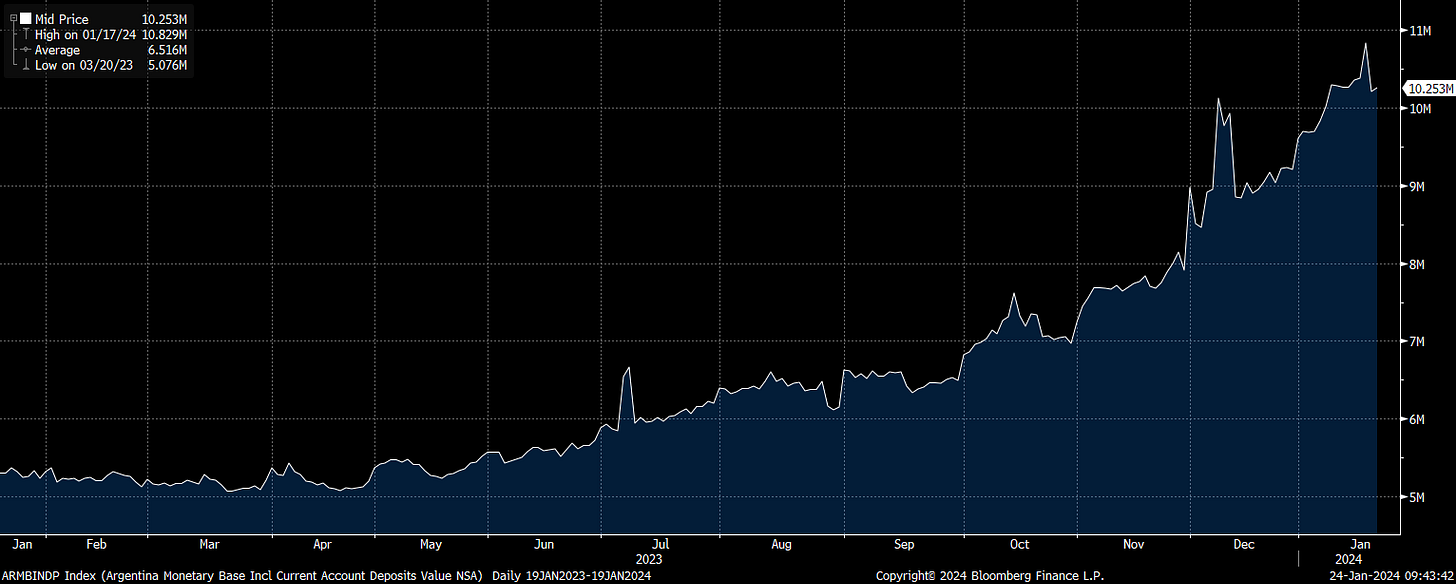
Task: Click the 2023 year label under the axis
Action: 648,559
